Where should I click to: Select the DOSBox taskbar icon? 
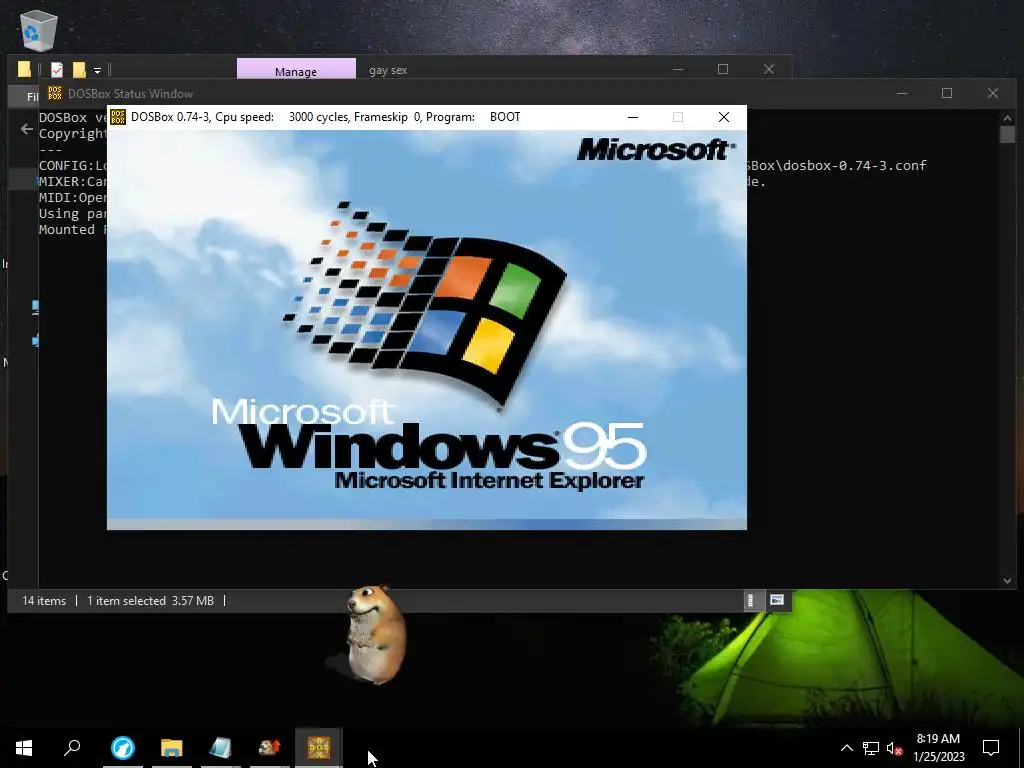coord(319,747)
